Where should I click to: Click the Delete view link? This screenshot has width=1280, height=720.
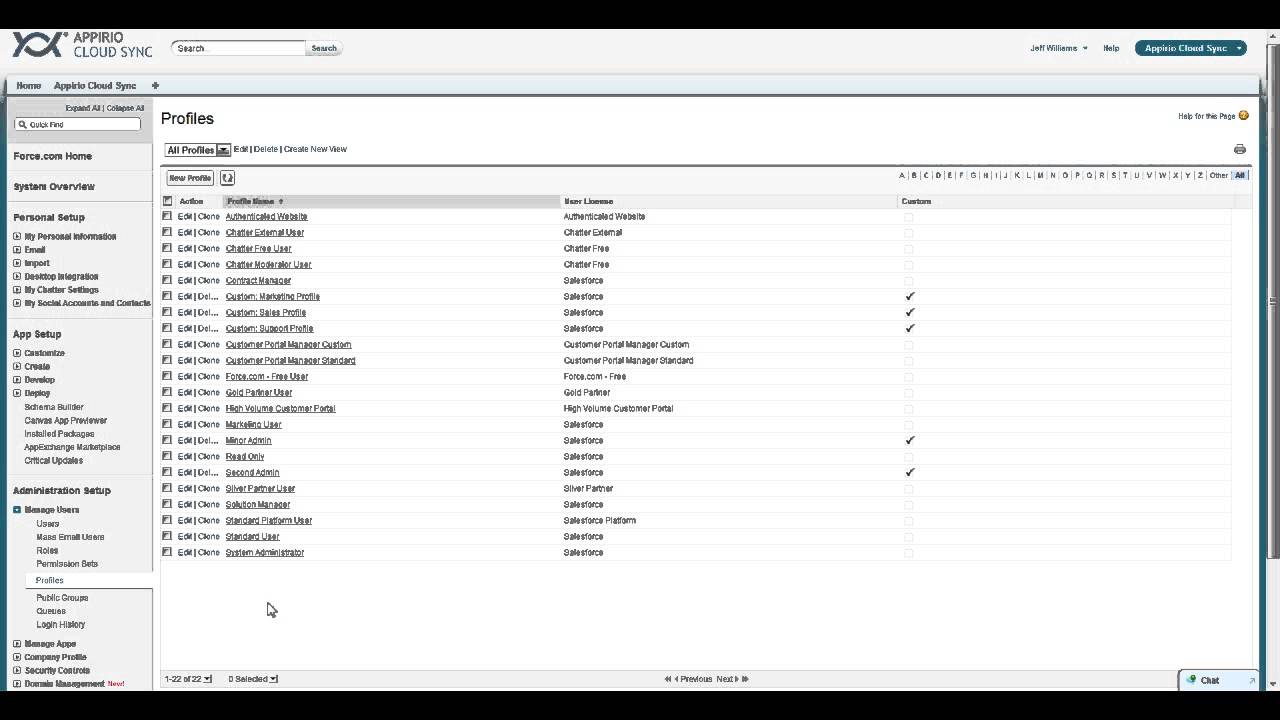(266, 149)
